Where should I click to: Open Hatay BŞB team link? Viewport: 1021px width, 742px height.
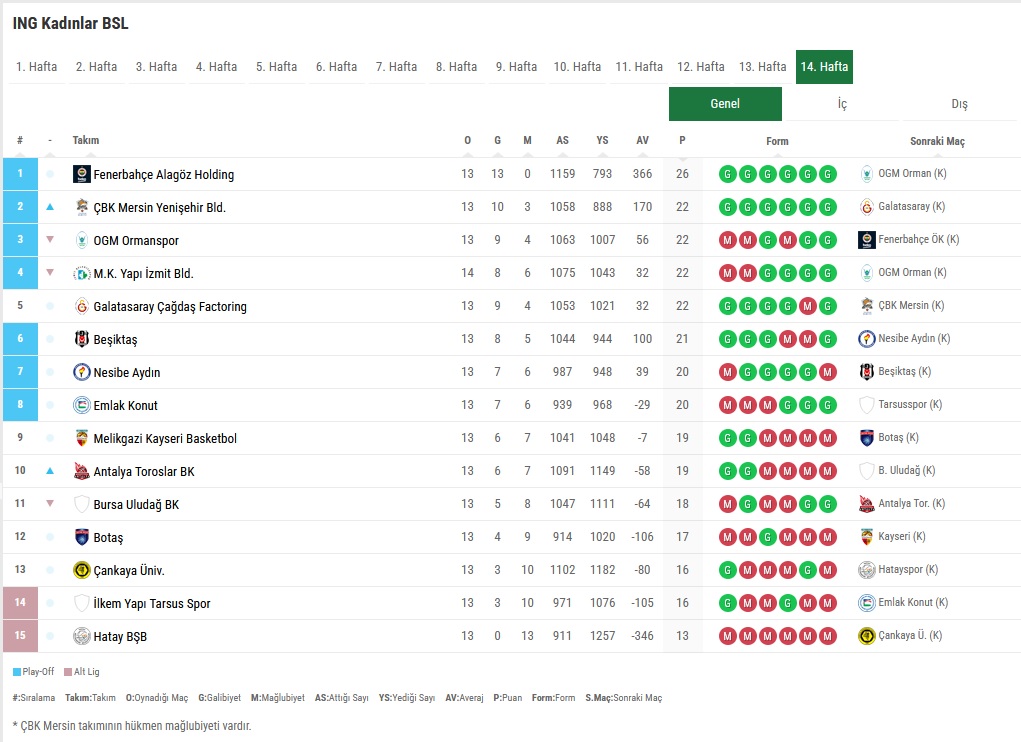(x=120, y=637)
